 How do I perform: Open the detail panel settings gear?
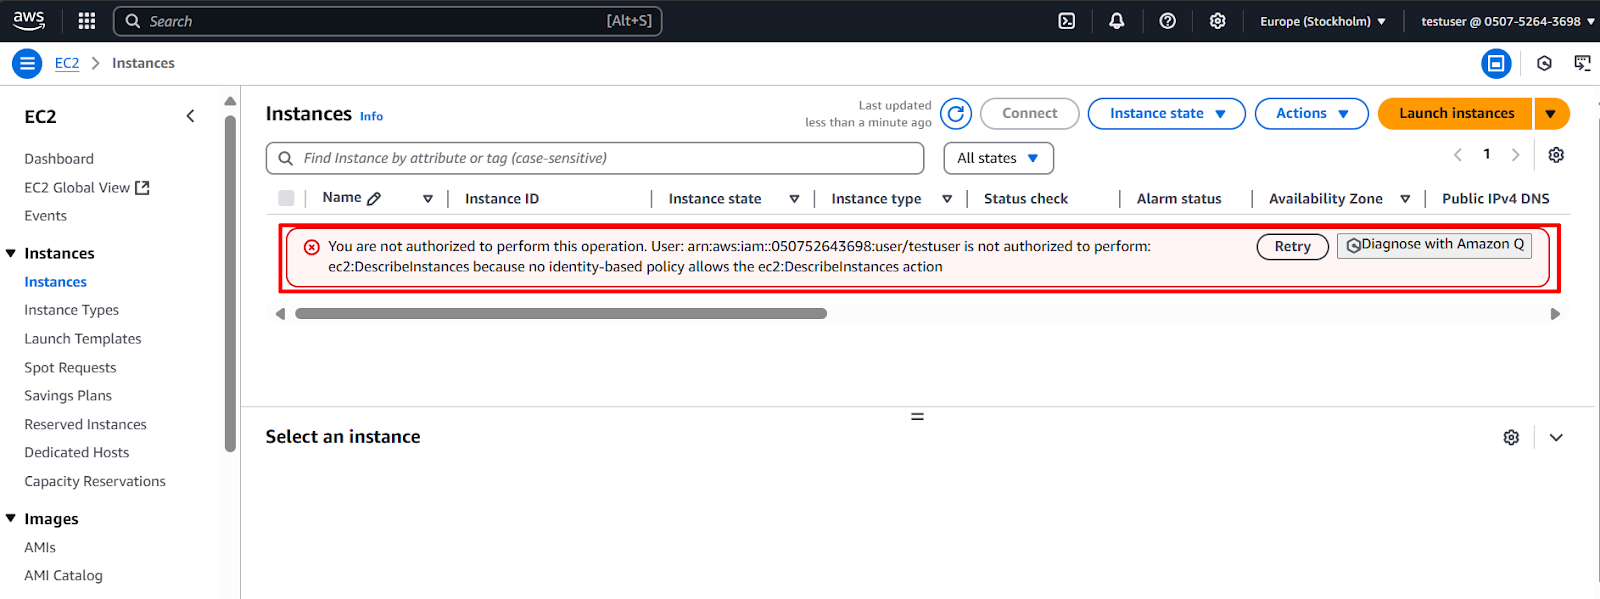pyautogui.click(x=1511, y=437)
